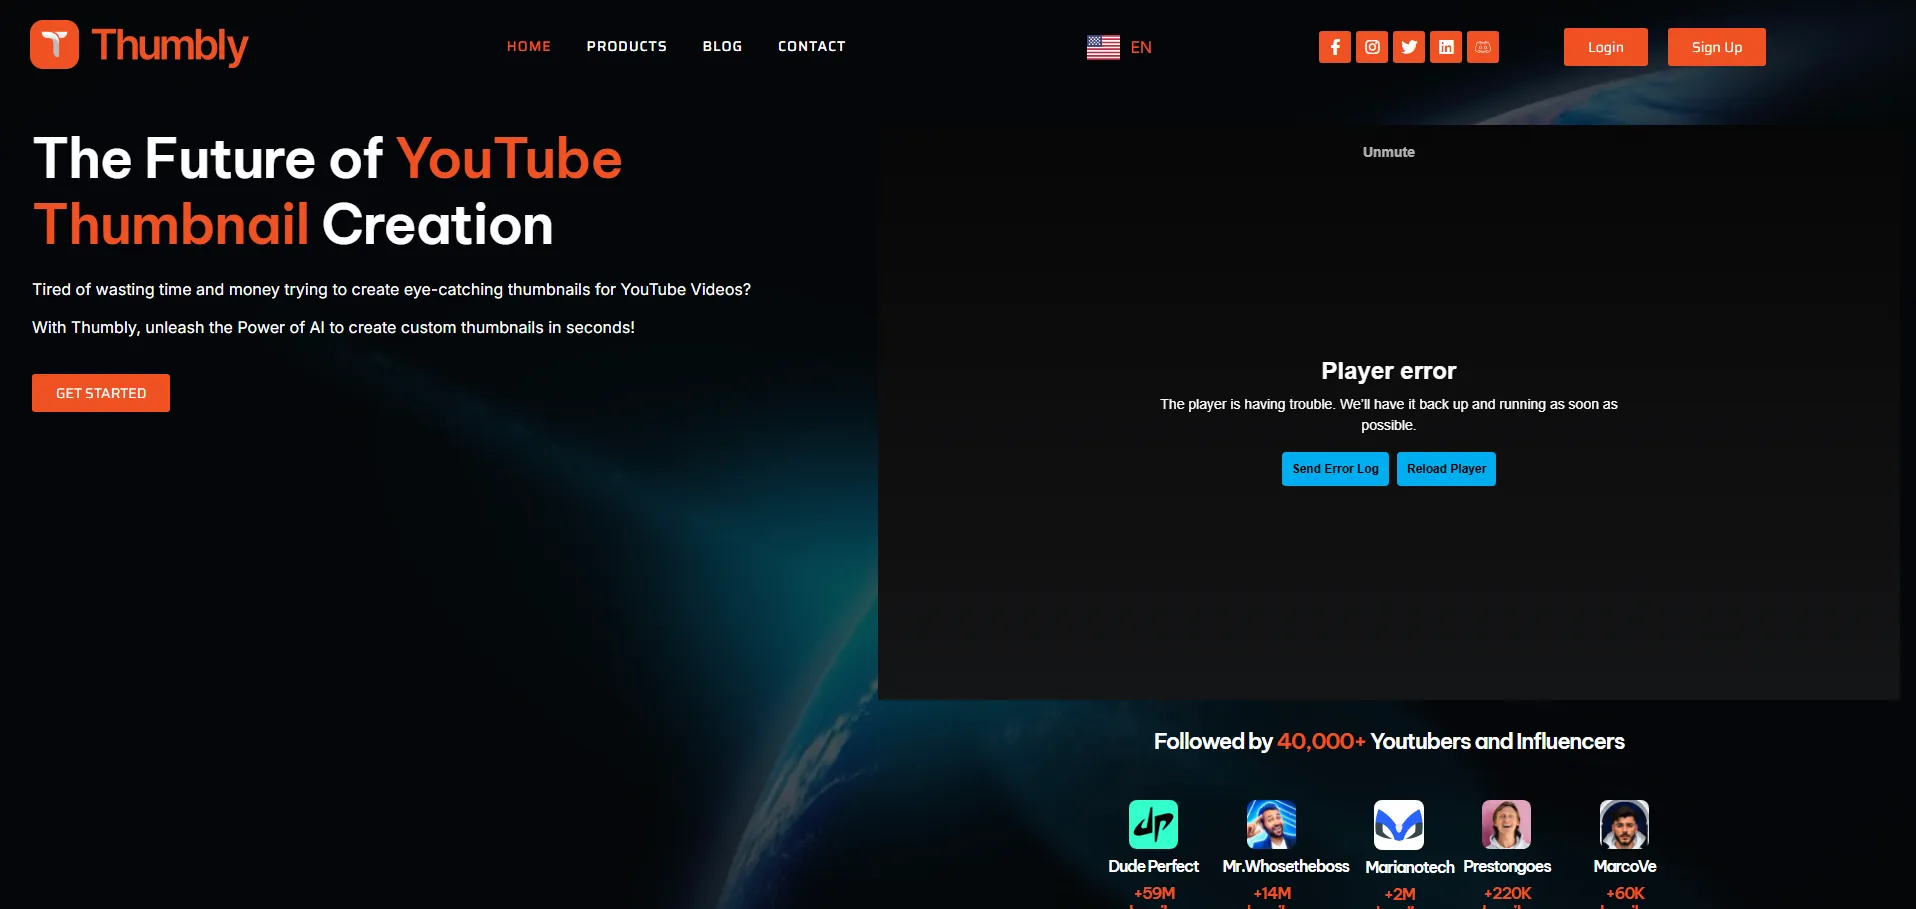Open the EN language selector
The width and height of the screenshot is (1916, 909).
tap(1141, 47)
